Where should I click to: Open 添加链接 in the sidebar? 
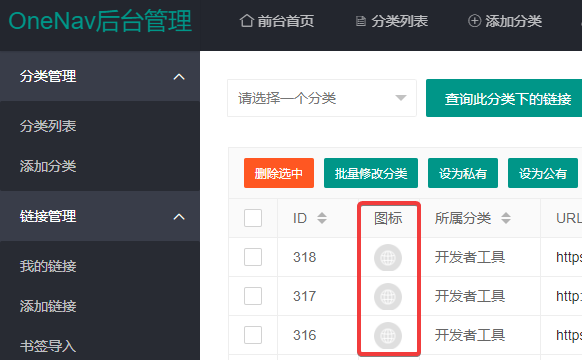(x=48, y=306)
